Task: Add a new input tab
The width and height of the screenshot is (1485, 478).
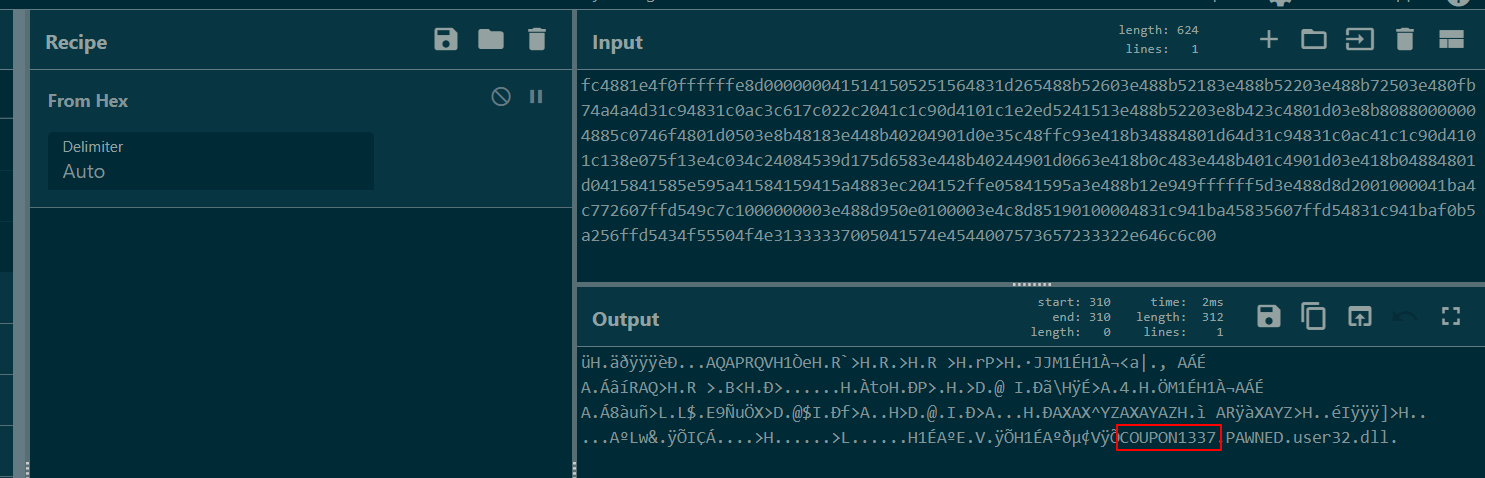Action: click(x=1268, y=40)
